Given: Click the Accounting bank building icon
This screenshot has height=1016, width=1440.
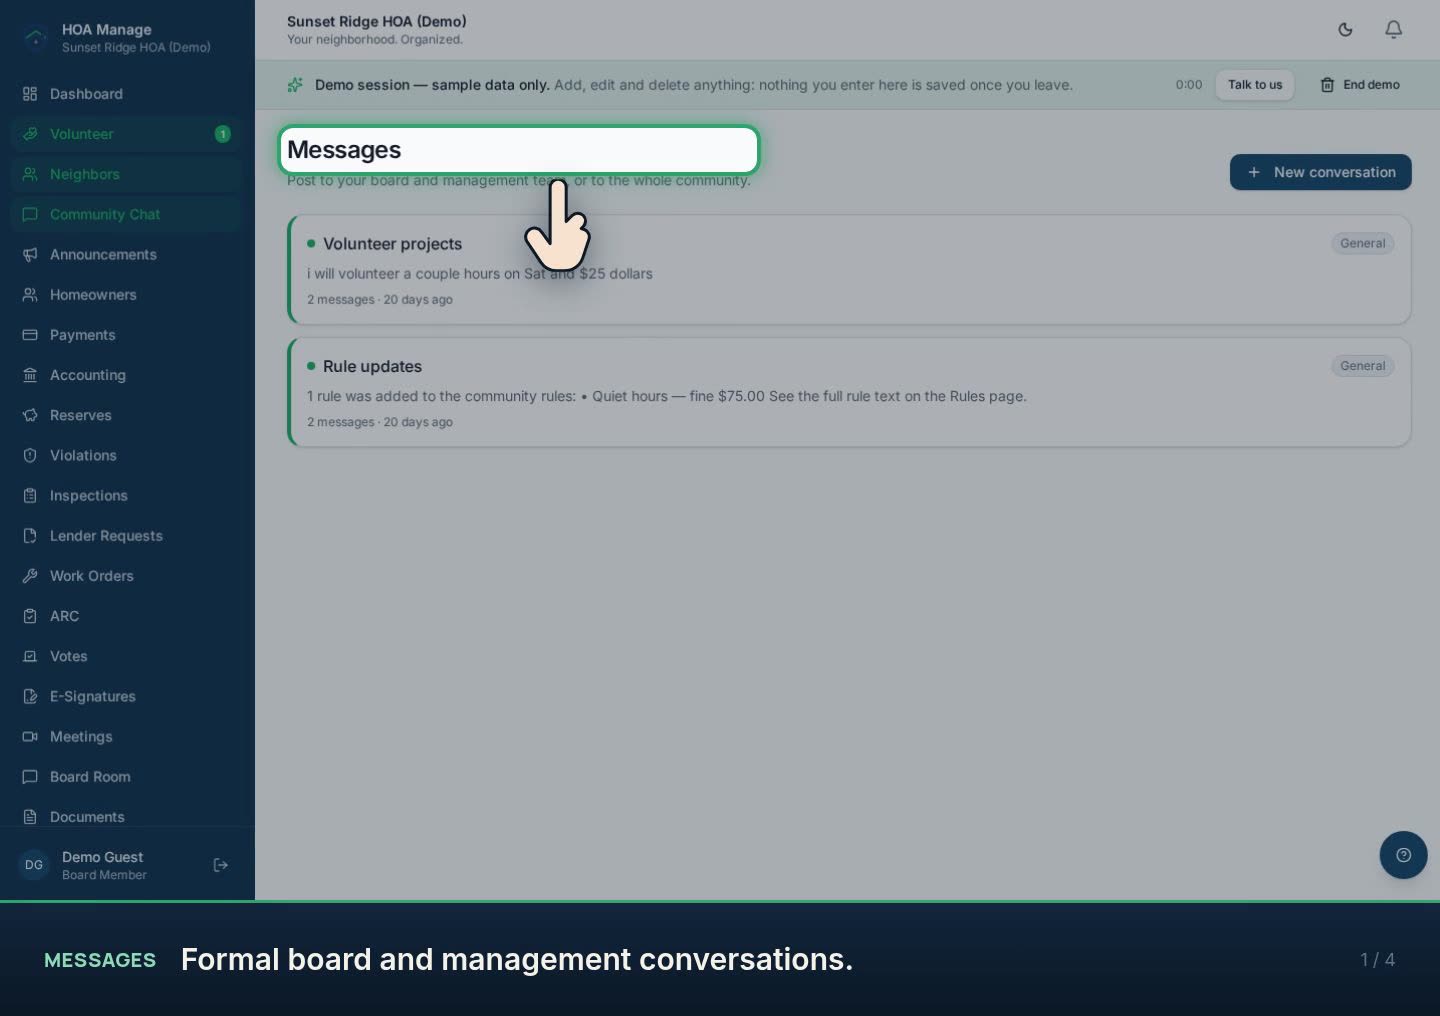Looking at the screenshot, I should (x=30, y=375).
